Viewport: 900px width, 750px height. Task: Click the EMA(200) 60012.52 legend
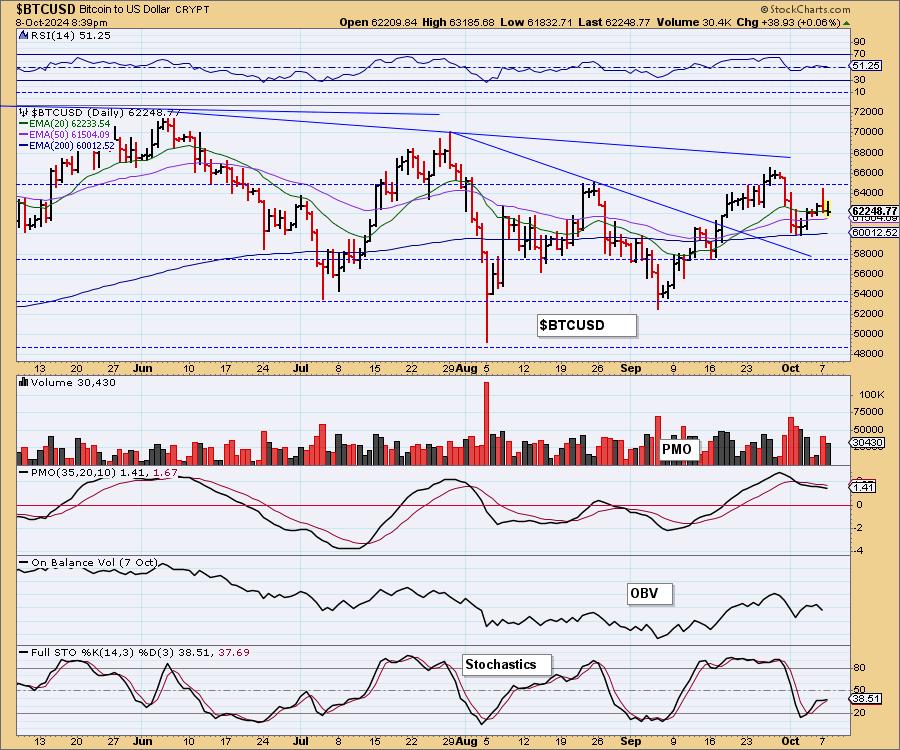(x=67, y=145)
